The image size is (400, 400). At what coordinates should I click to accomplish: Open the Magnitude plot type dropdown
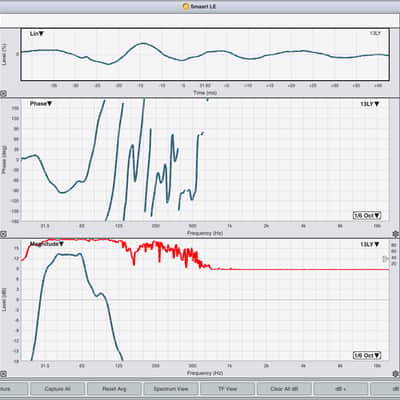47,244
